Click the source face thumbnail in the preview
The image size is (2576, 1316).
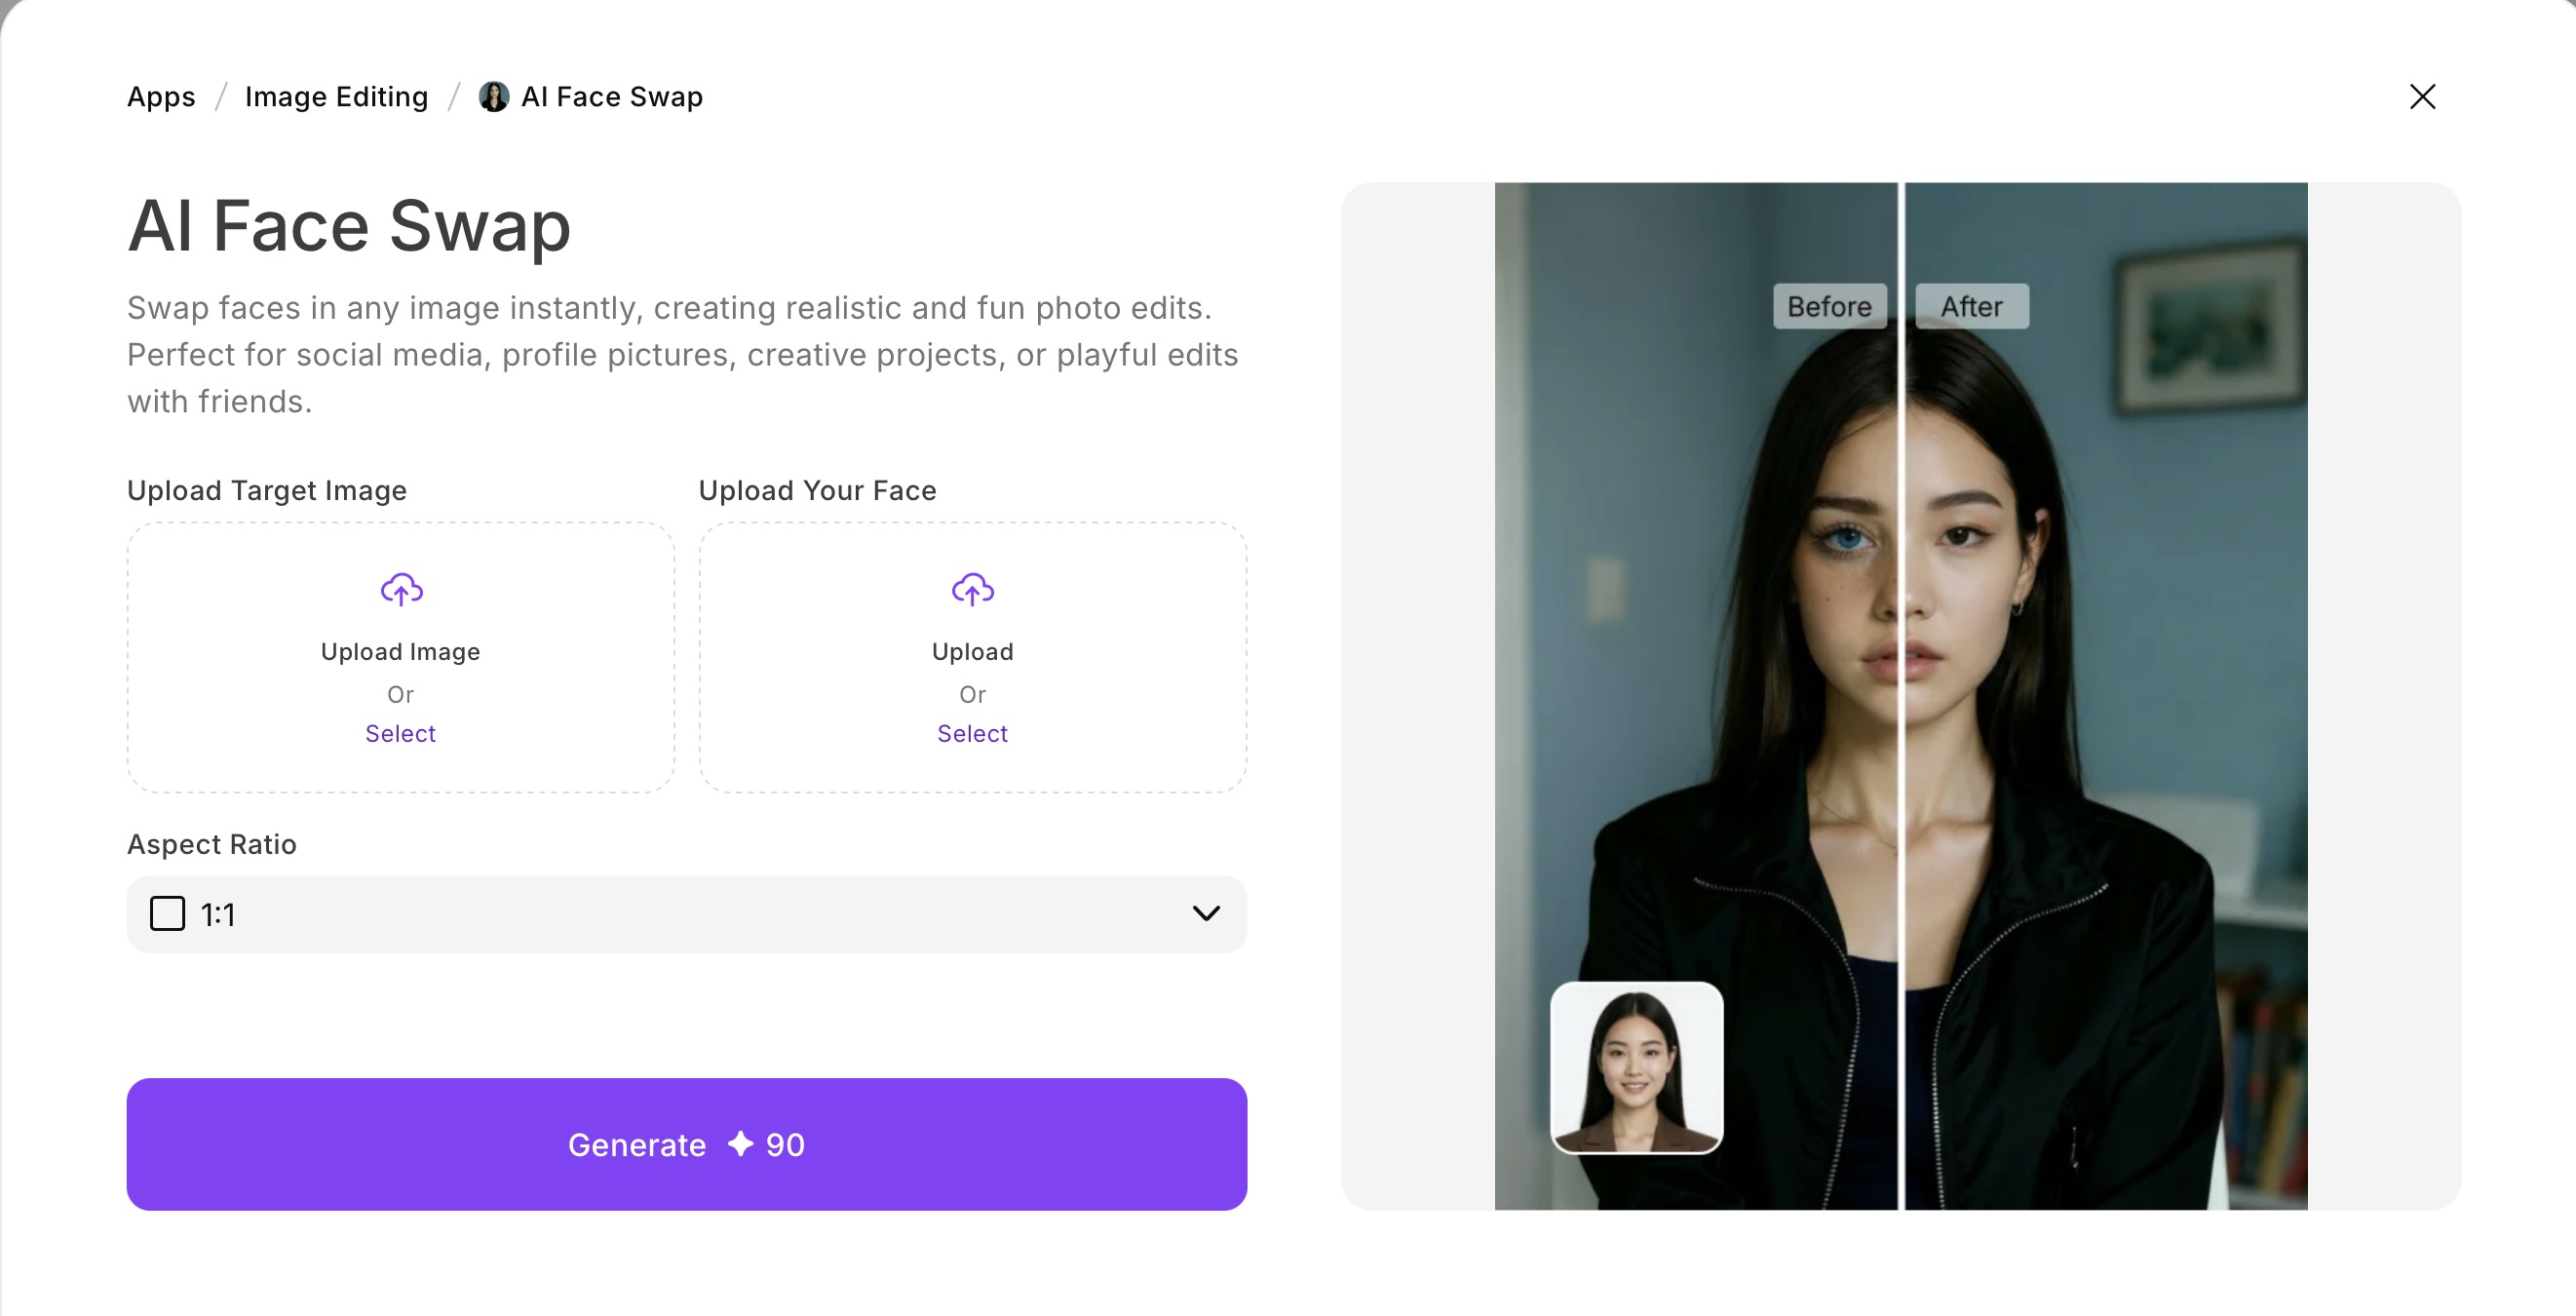click(x=1637, y=1068)
